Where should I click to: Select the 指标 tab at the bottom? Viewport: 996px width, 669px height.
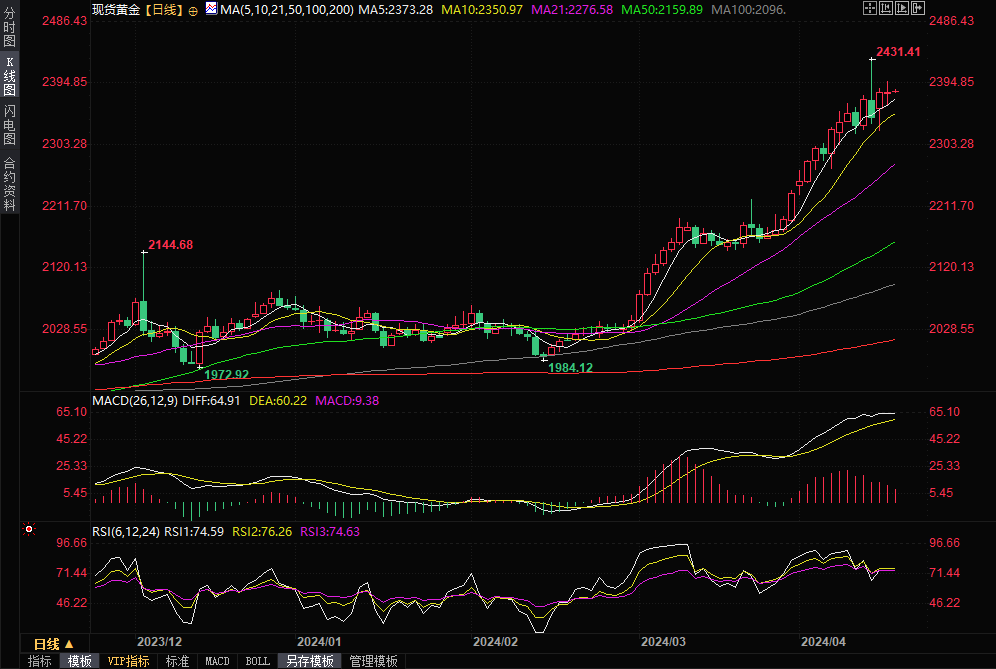click(x=39, y=661)
